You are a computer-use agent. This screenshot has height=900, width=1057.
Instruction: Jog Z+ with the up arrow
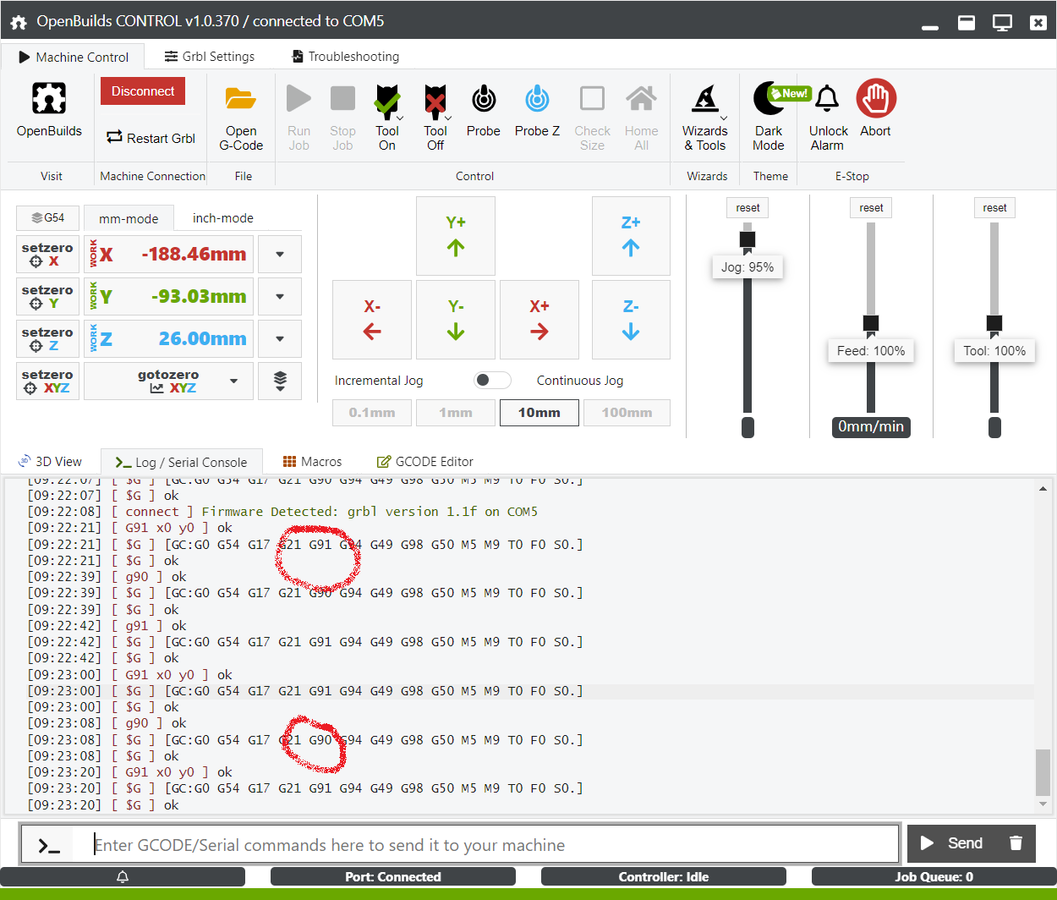(631, 236)
